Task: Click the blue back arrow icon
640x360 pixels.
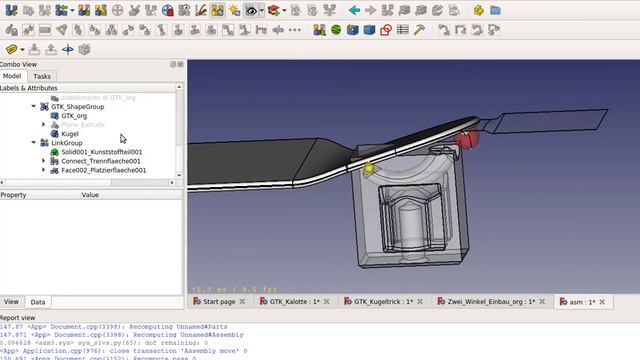Action: (x=354, y=10)
